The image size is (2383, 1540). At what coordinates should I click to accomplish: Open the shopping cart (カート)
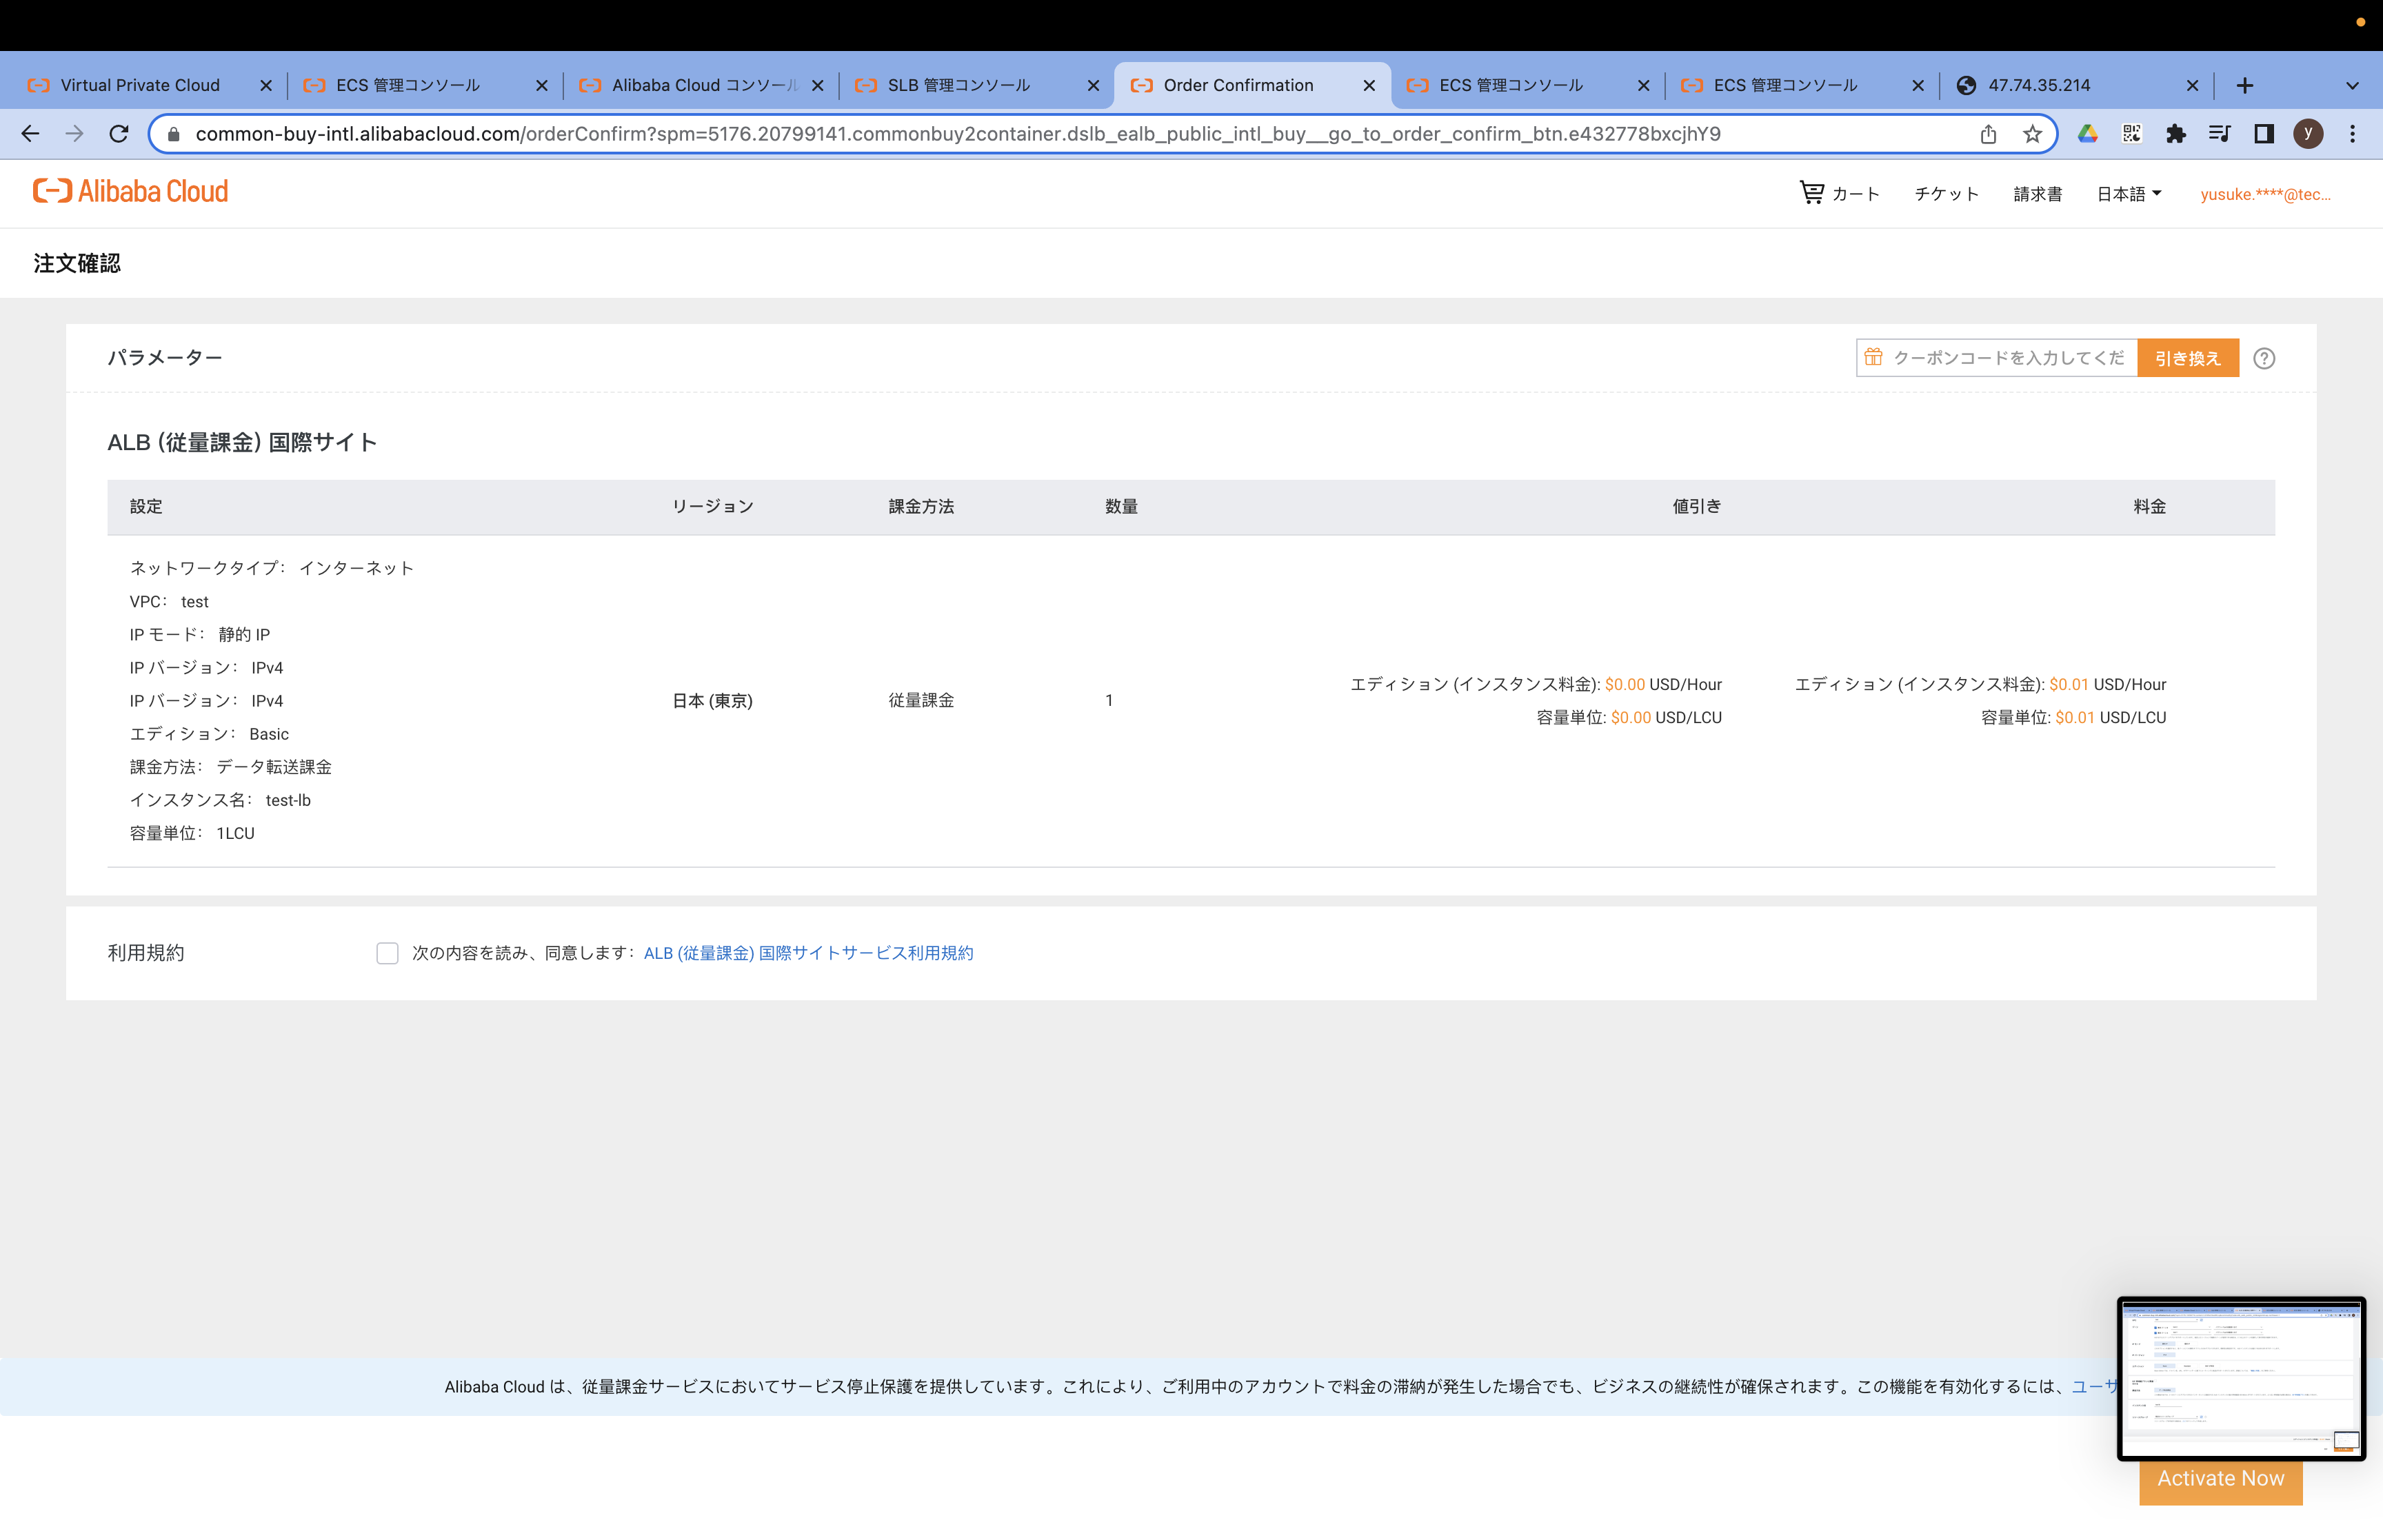(1841, 193)
